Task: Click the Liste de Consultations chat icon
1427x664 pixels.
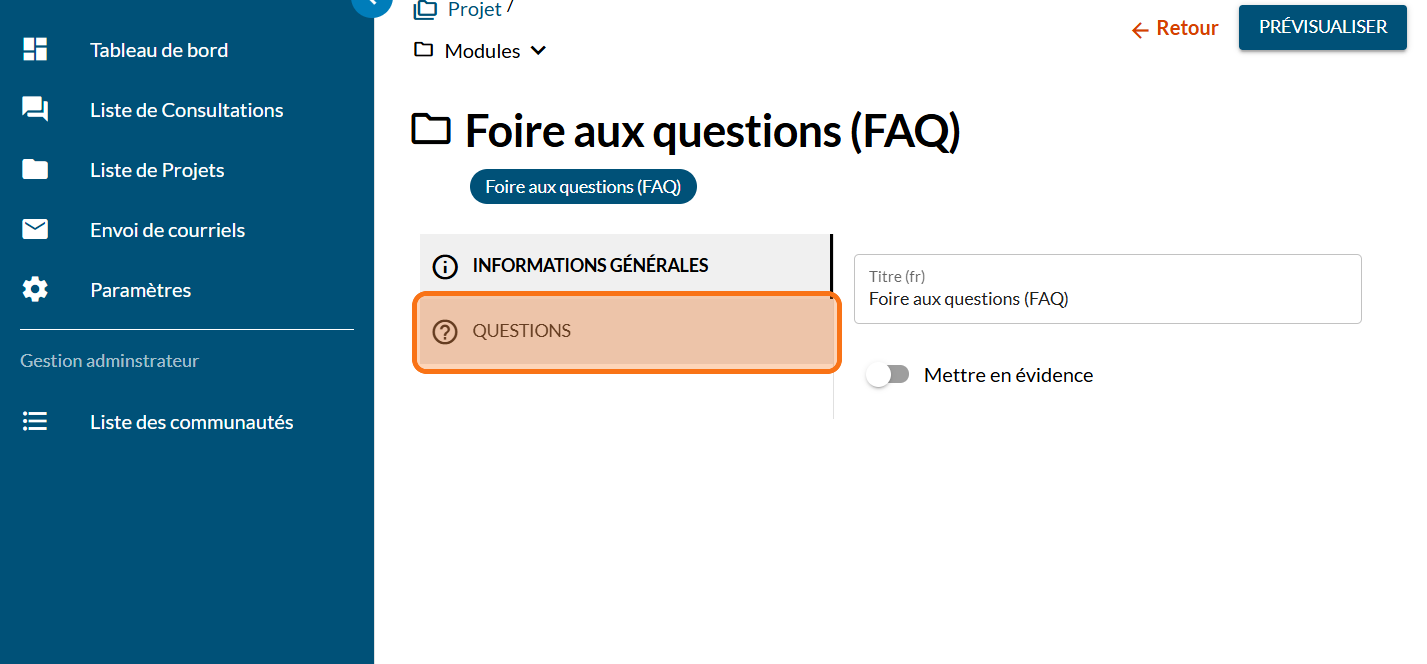Action: 35,110
